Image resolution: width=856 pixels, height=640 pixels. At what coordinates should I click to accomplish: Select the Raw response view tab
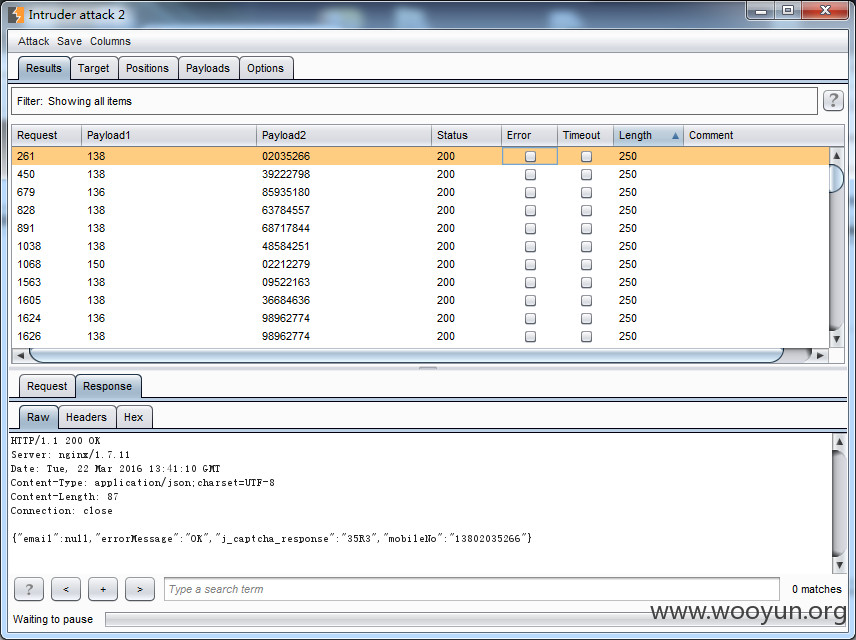[x=38, y=417]
